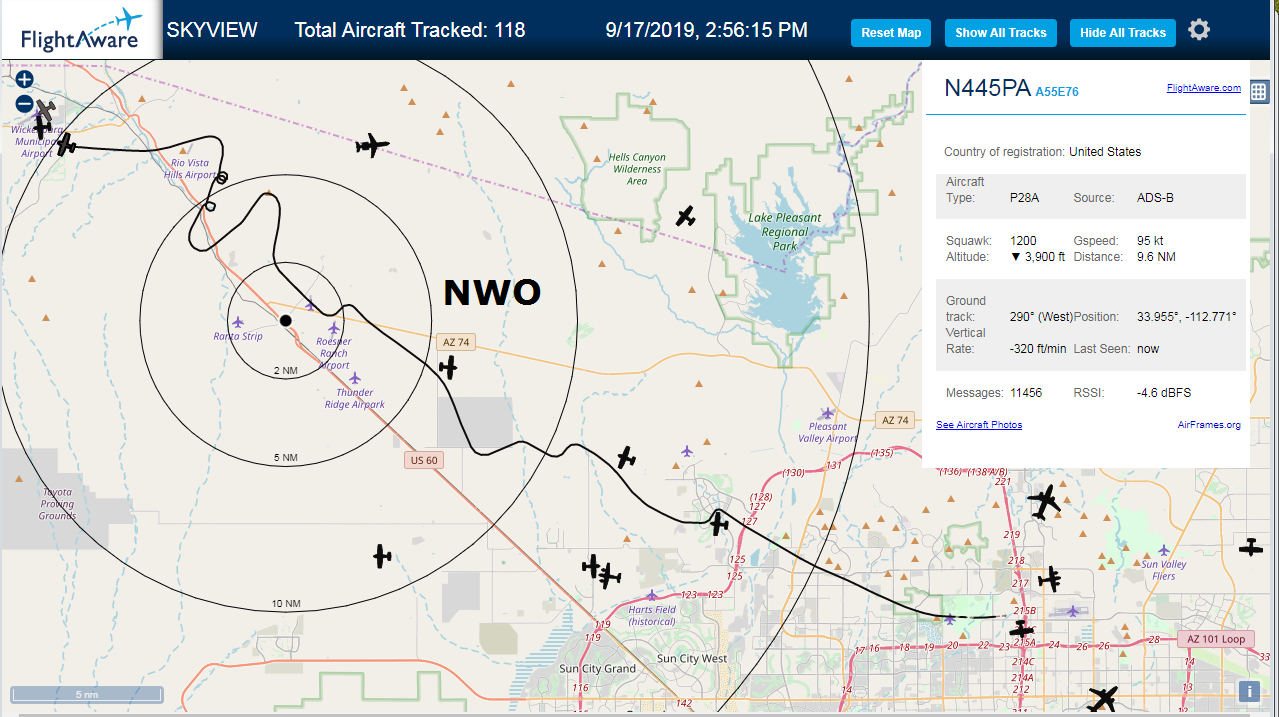Click ground track value 290° (West)
1279x717 pixels.
tap(1041, 317)
